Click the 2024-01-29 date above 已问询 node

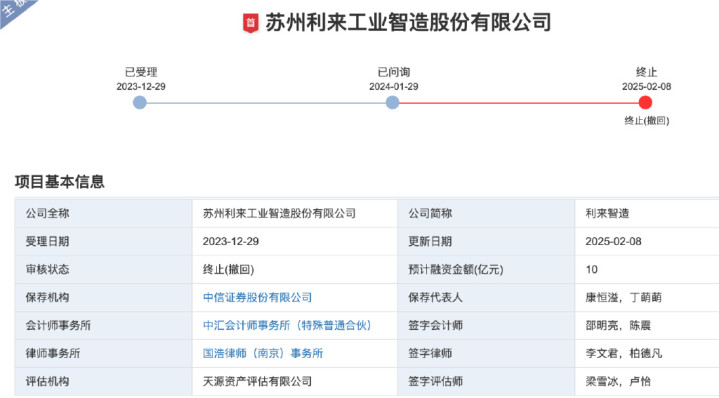point(393,87)
